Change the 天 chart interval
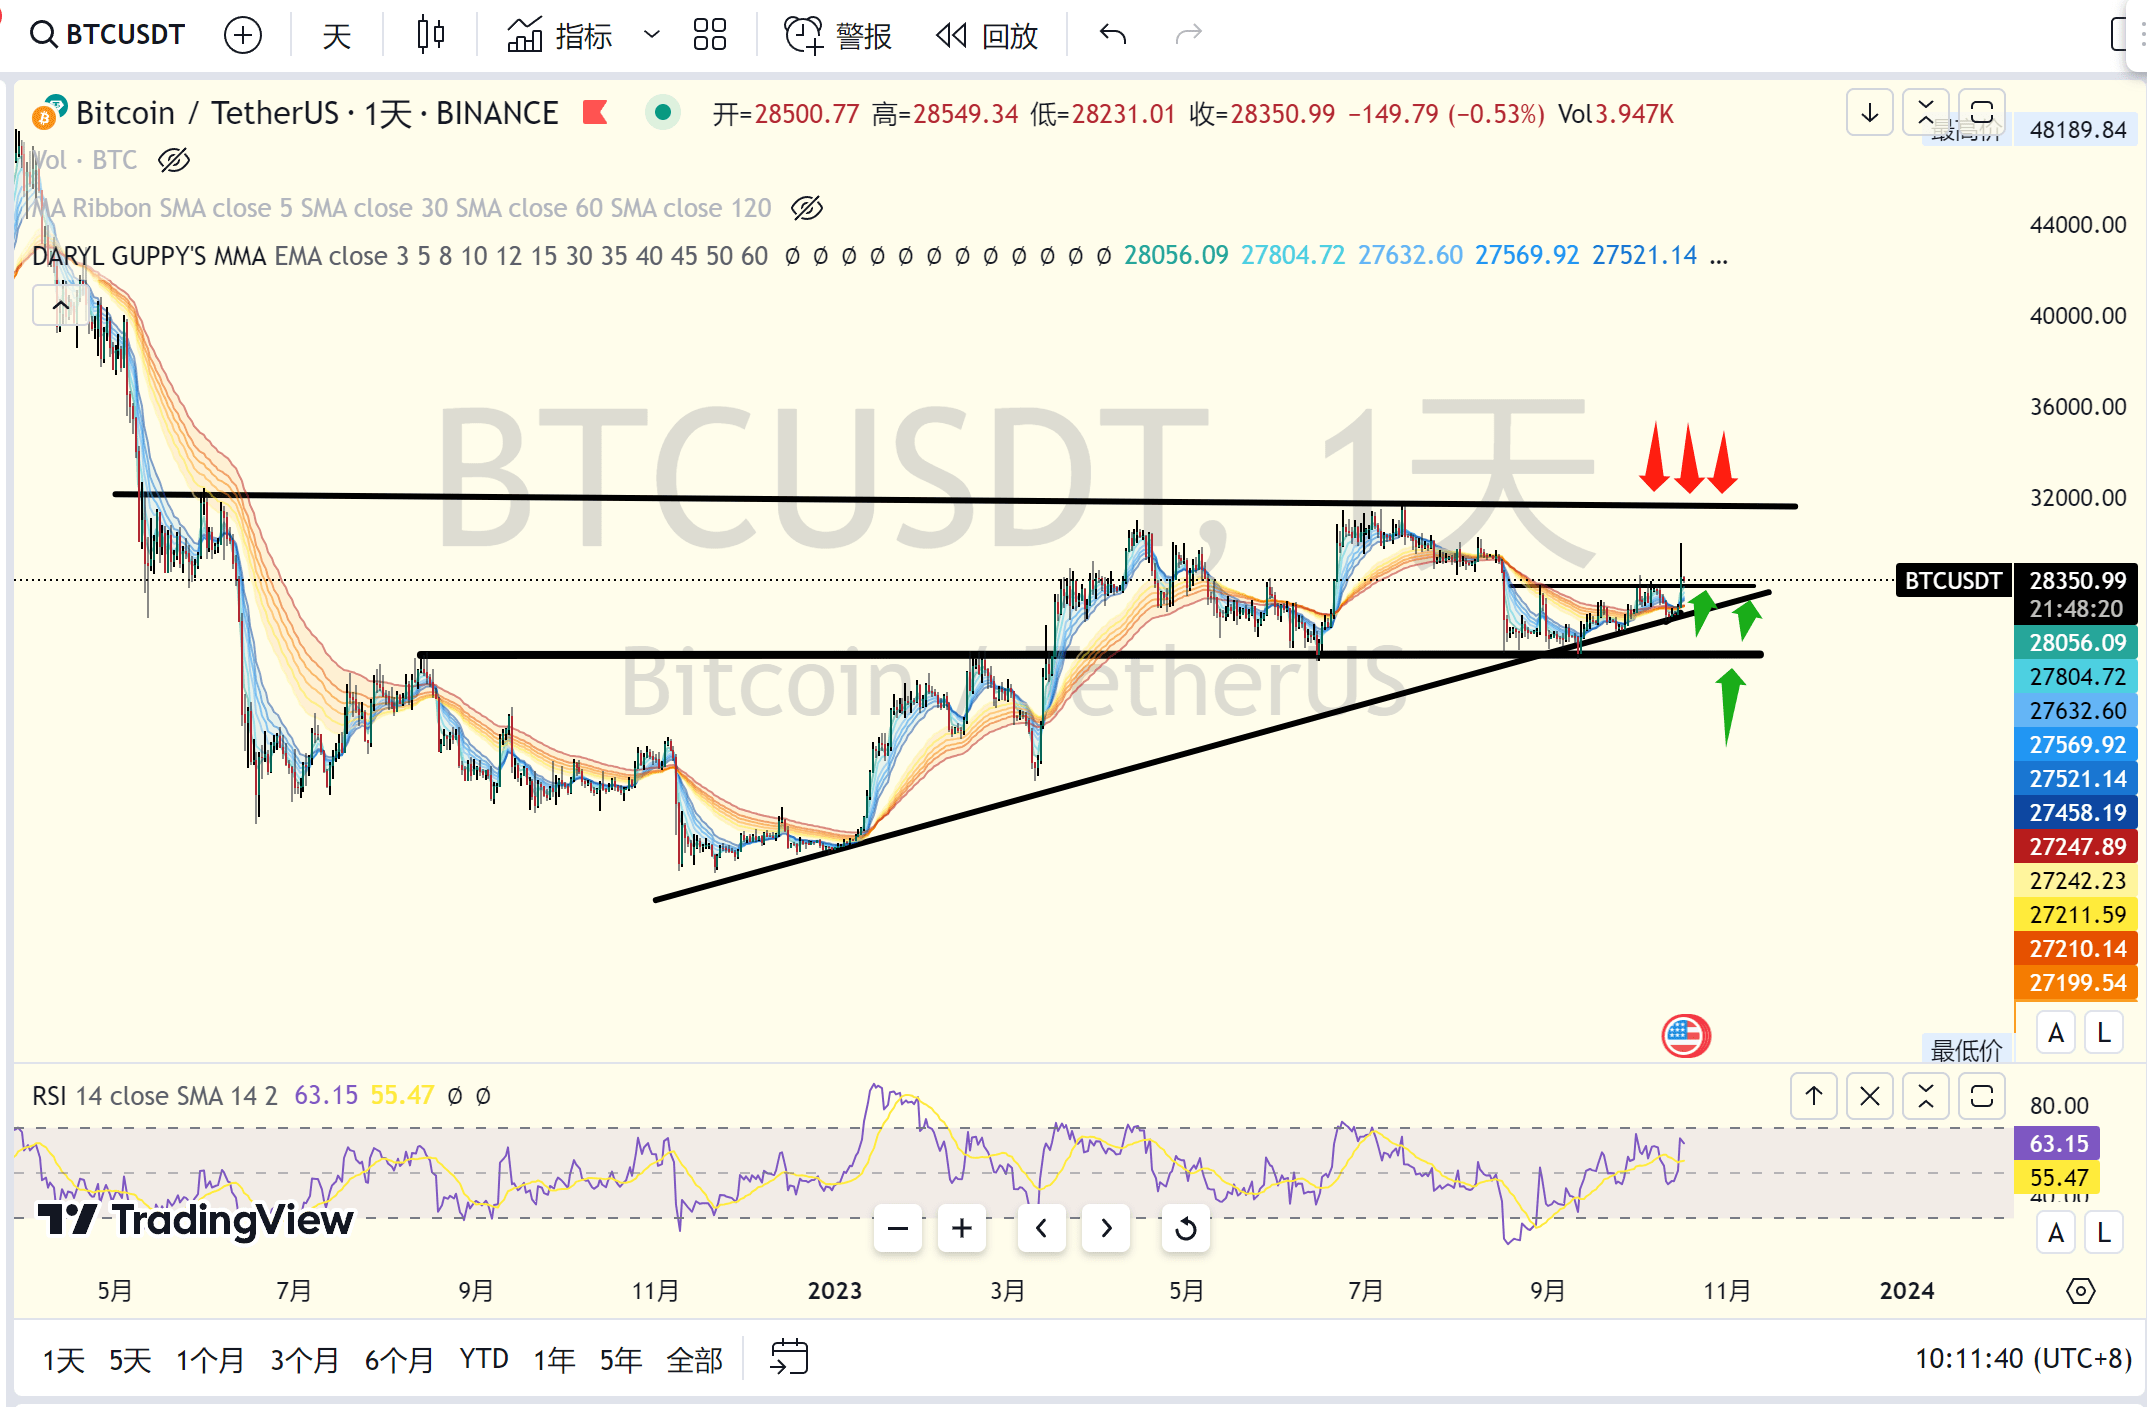The height and width of the screenshot is (1407, 2147). coord(337,35)
